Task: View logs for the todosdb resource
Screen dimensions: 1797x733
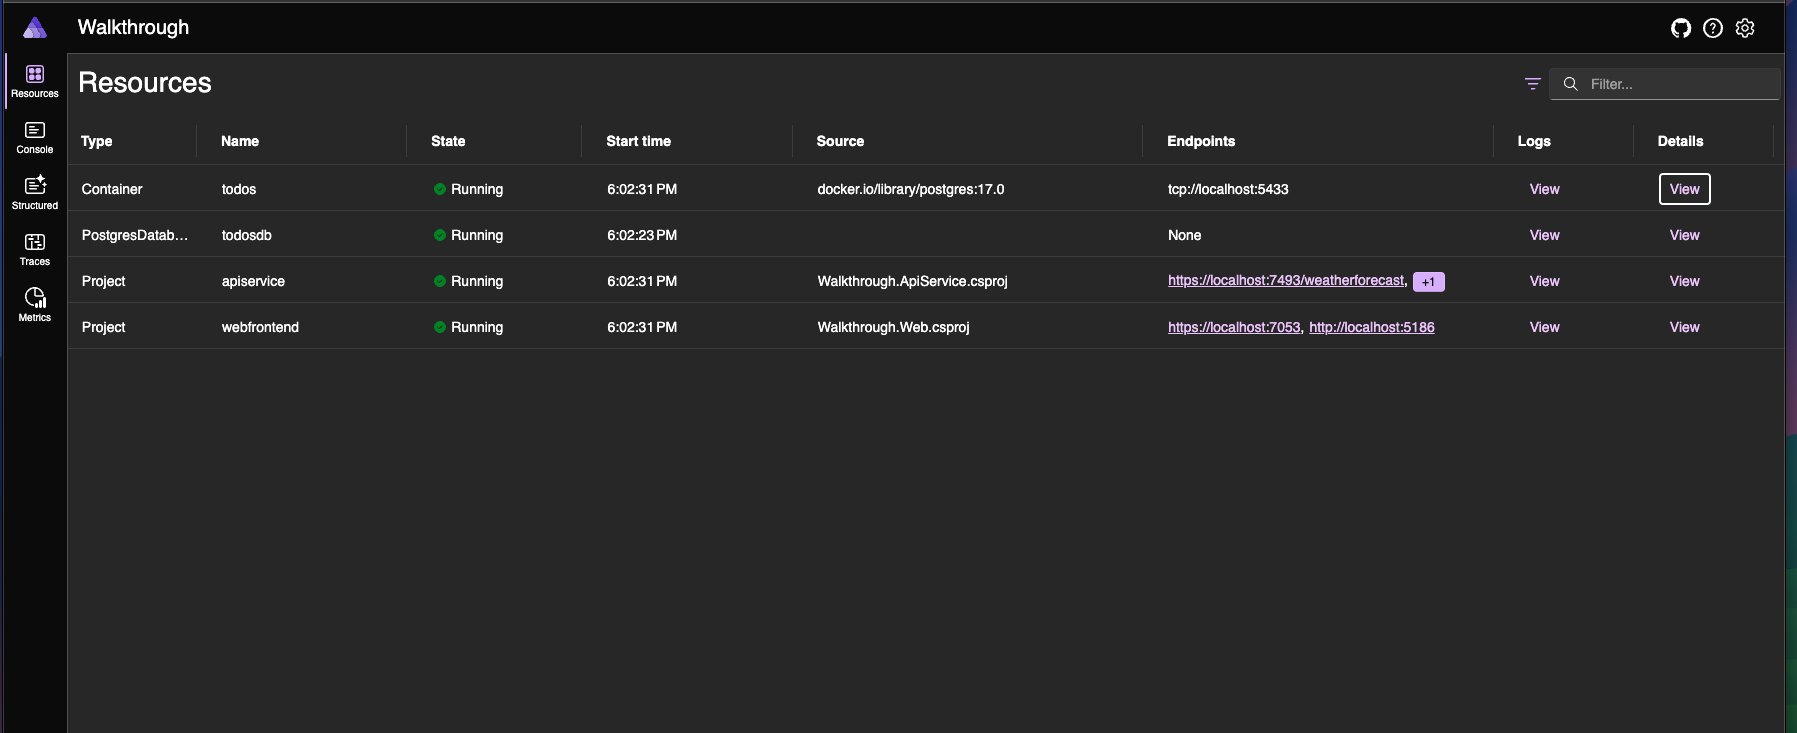Action: pyautogui.click(x=1544, y=235)
